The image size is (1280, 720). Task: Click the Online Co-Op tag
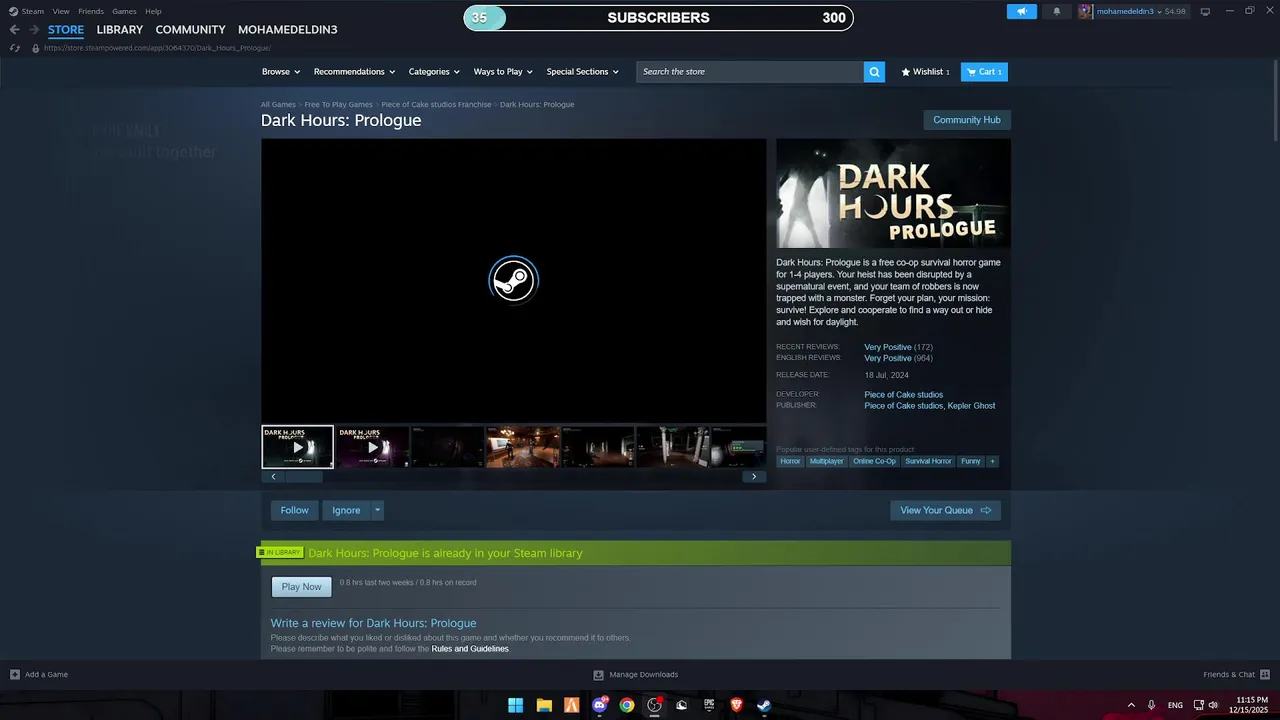(x=874, y=461)
